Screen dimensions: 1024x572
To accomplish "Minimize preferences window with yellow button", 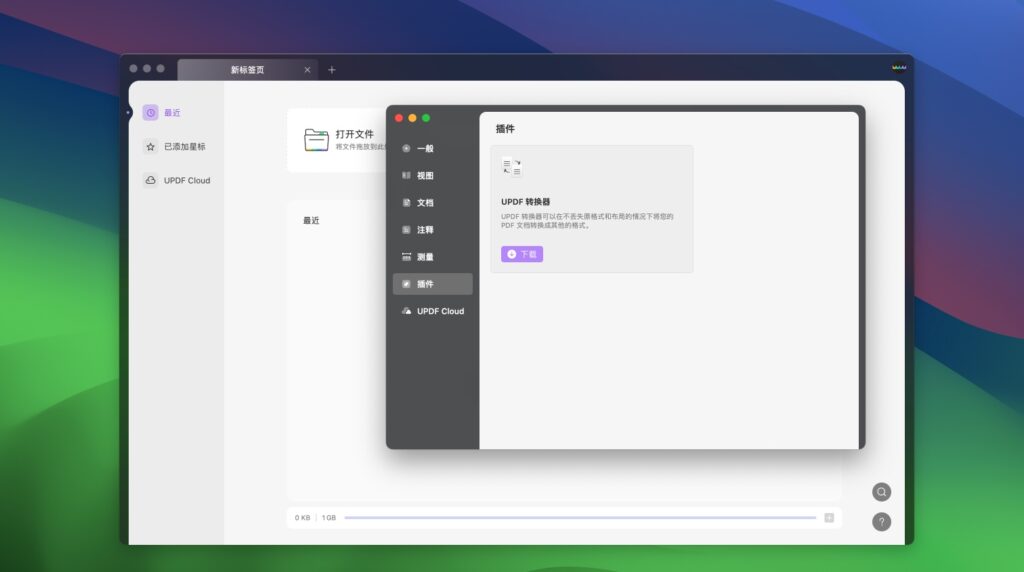I will (412, 118).
